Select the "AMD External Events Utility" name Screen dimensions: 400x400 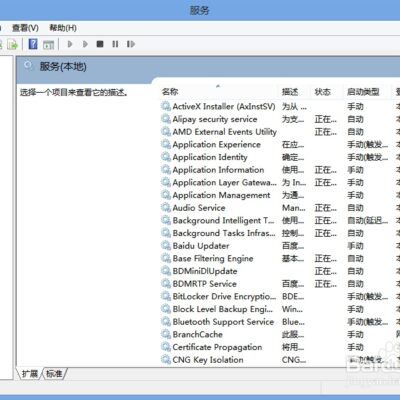(225, 132)
